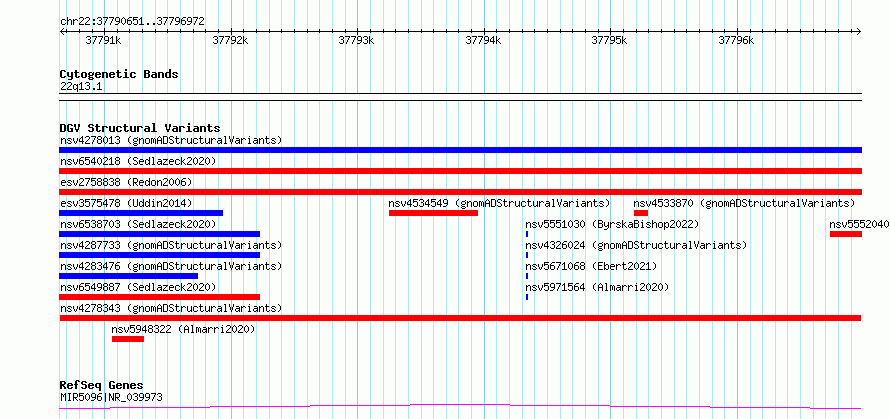Select the nsv4278013 (gnomADStructuralVariants) label
This screenshot has width=890, height=419.
pos(171,140)
